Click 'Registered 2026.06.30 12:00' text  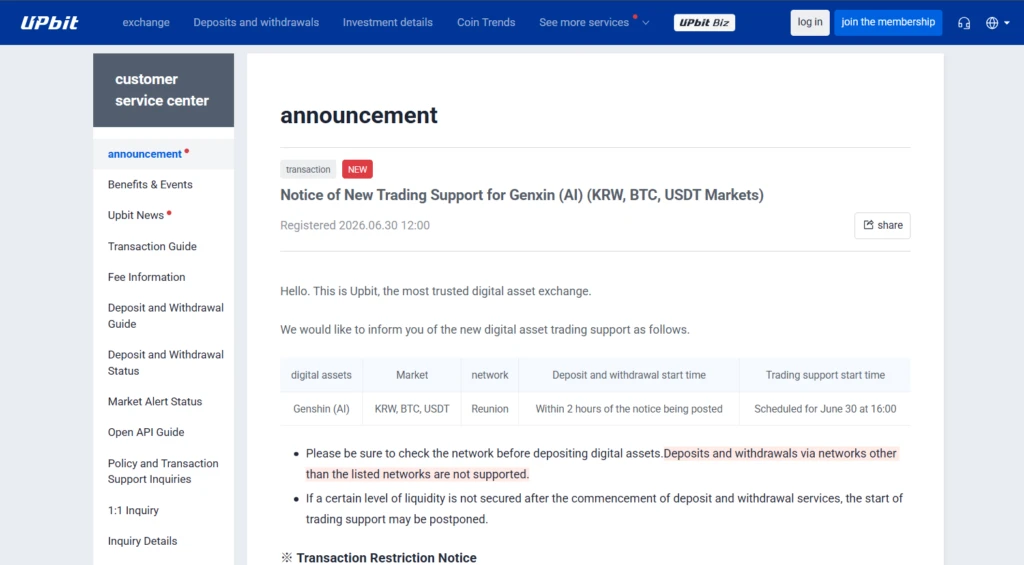pos(355,225)
